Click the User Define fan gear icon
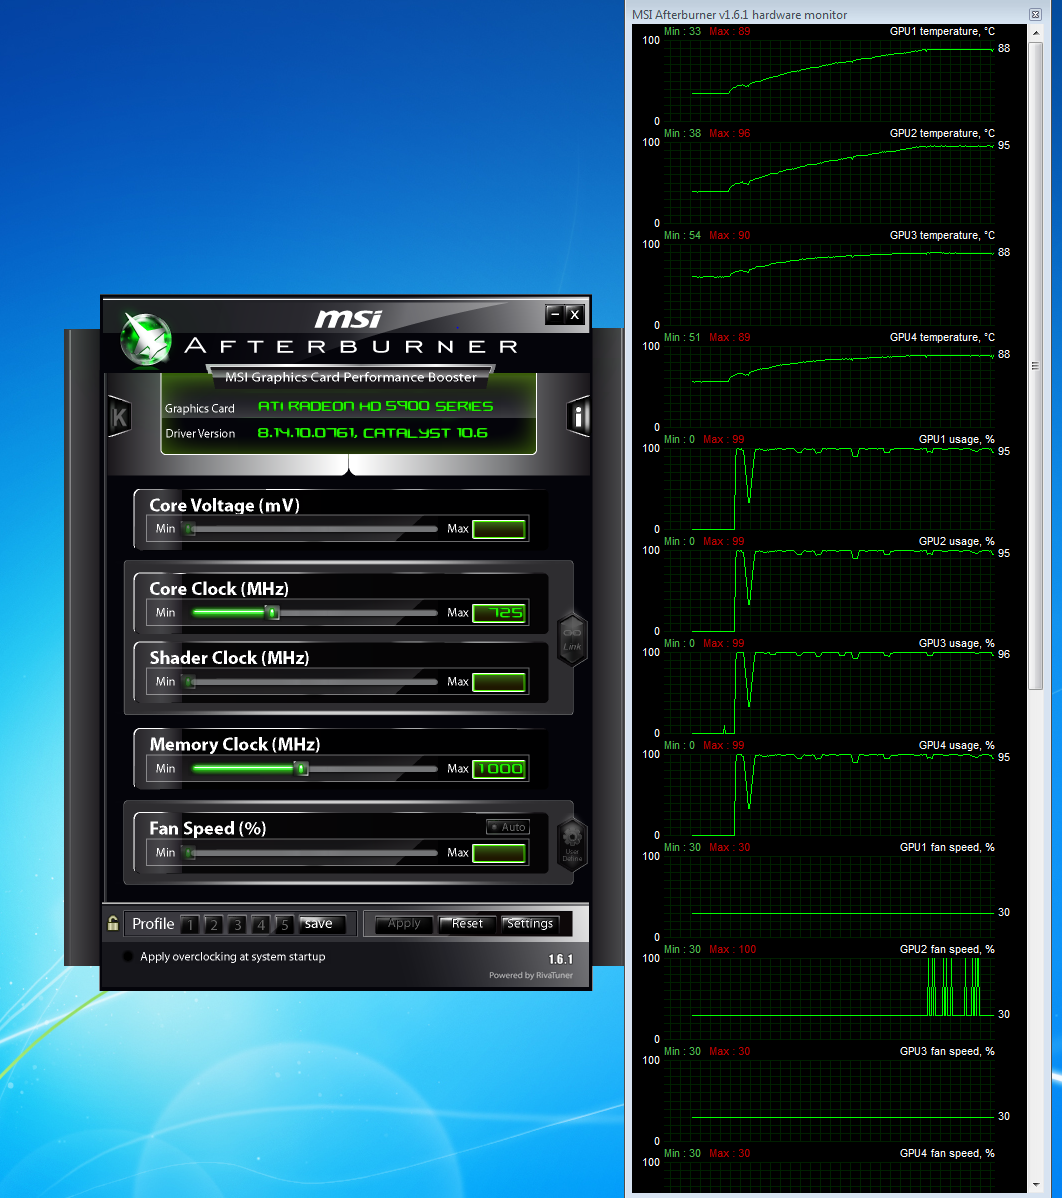The height and width of the screenshot is (1198, 1062). [x=572, y=843]
